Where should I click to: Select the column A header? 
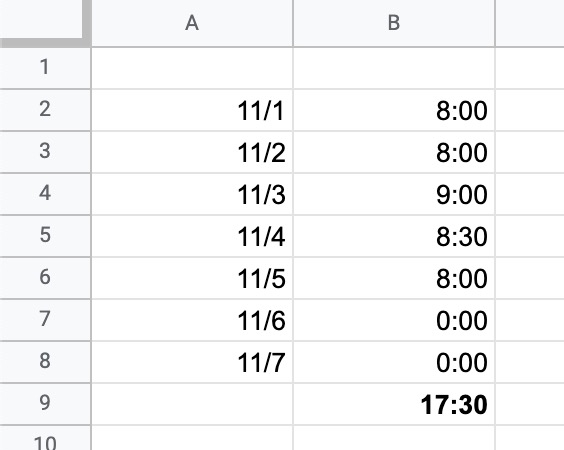[x=192, y=23]
